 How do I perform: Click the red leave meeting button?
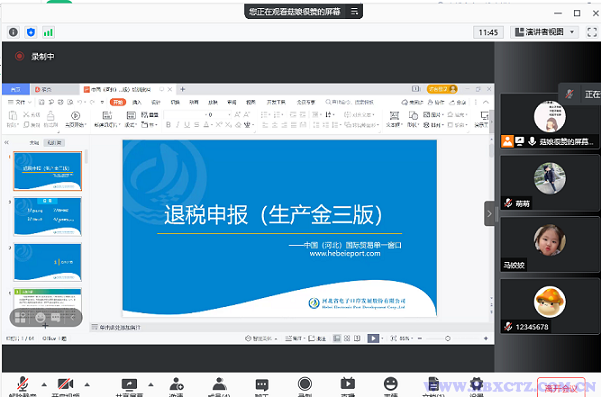click(561, 388)
